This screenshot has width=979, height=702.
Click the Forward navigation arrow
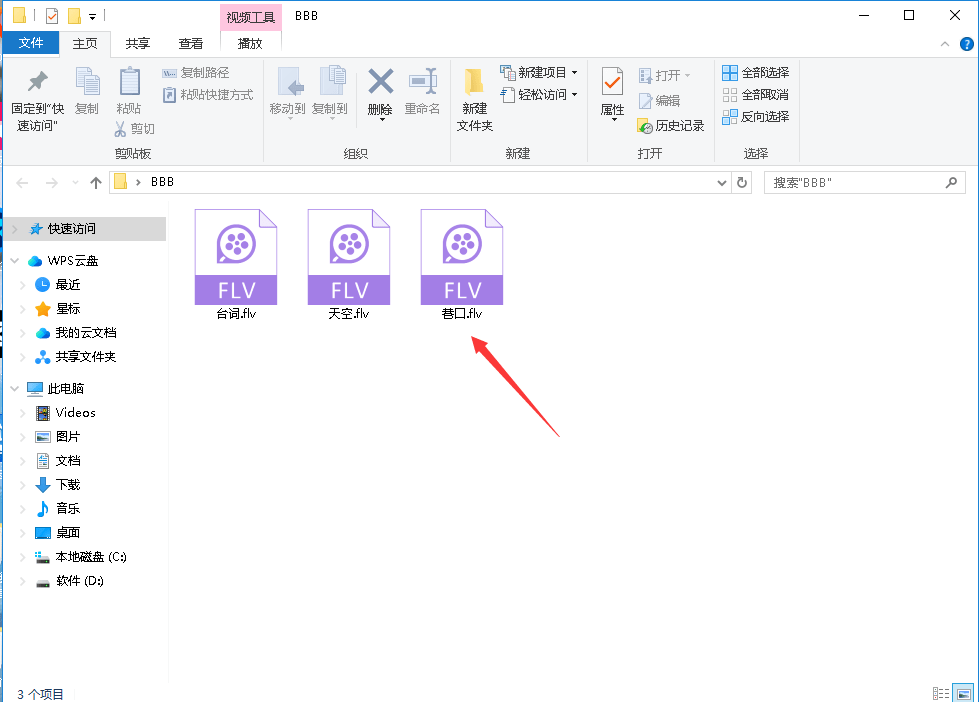pyautogui.click(x=52, y=183)
